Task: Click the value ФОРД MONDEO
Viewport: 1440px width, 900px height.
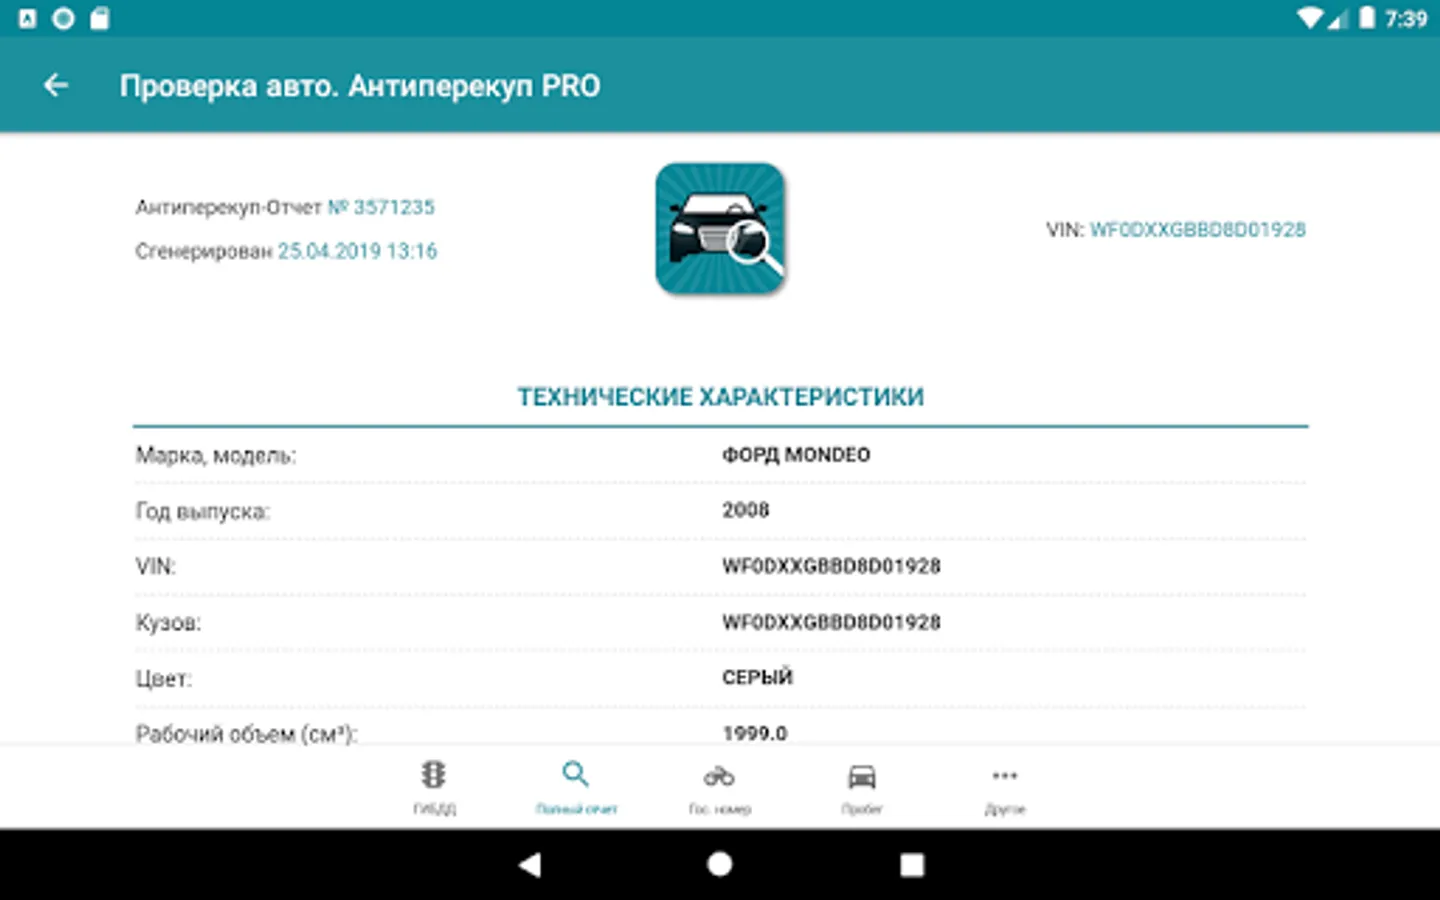Action: [x=796, y=455]
